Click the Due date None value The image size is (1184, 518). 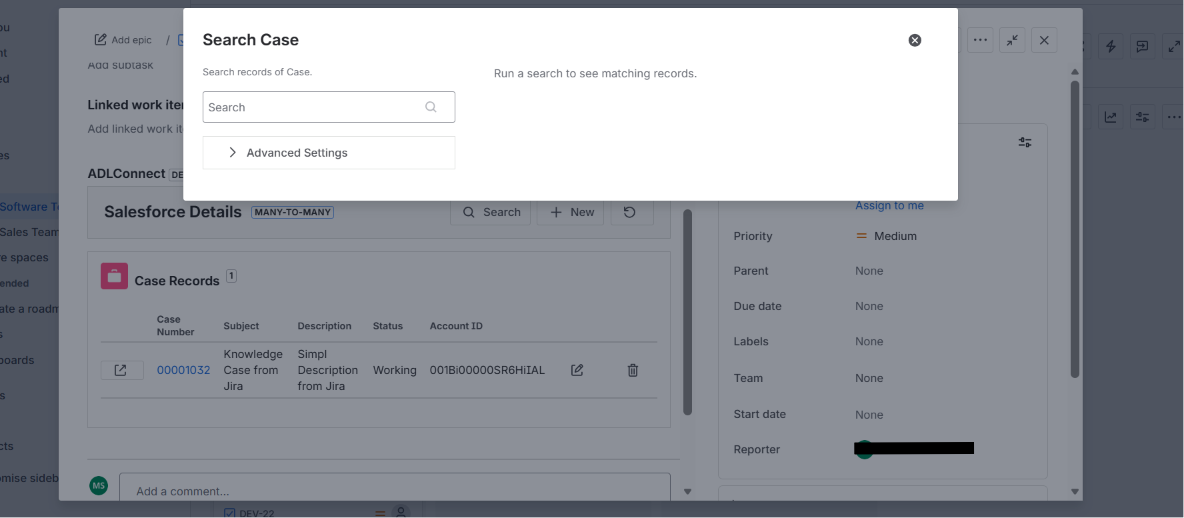(869, 306)
